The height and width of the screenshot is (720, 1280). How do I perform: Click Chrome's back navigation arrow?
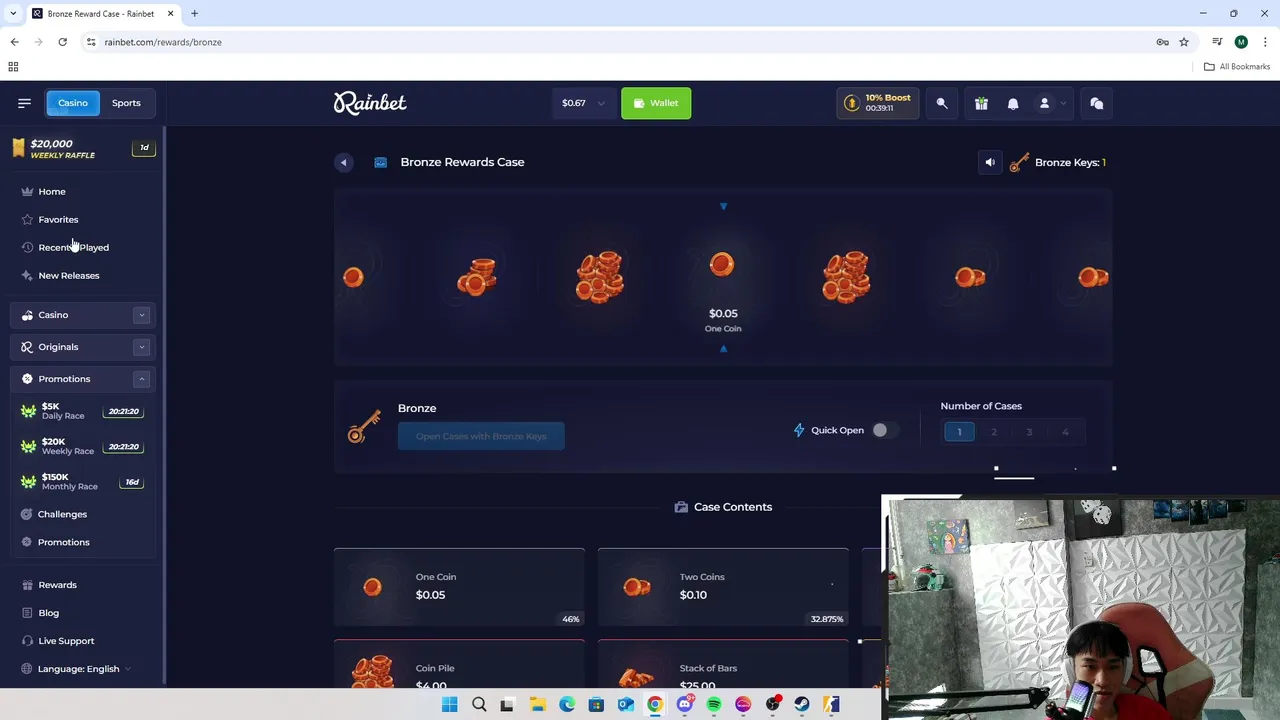click(14, 42)
